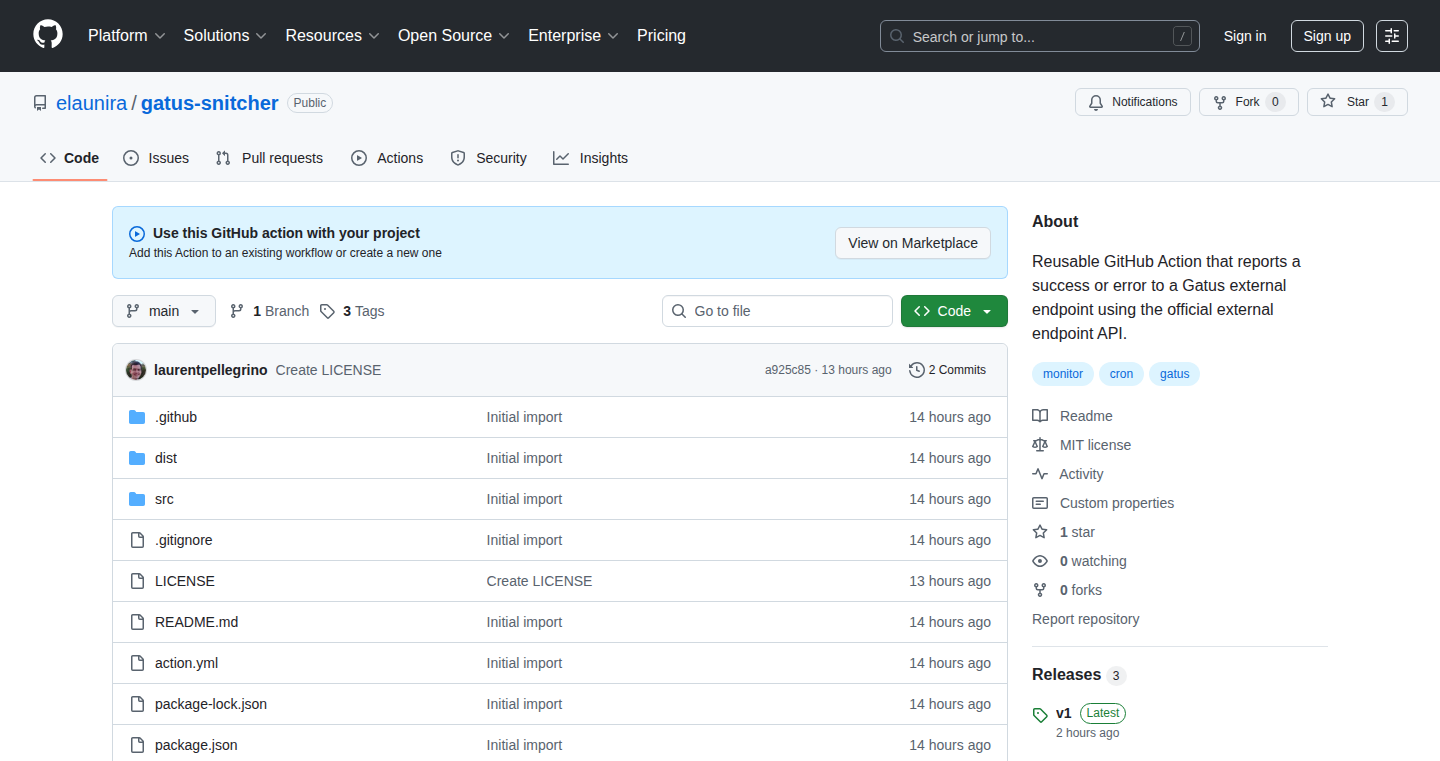Click the Sign up button
The image size is (1440, 761).
coord(1327,36)
